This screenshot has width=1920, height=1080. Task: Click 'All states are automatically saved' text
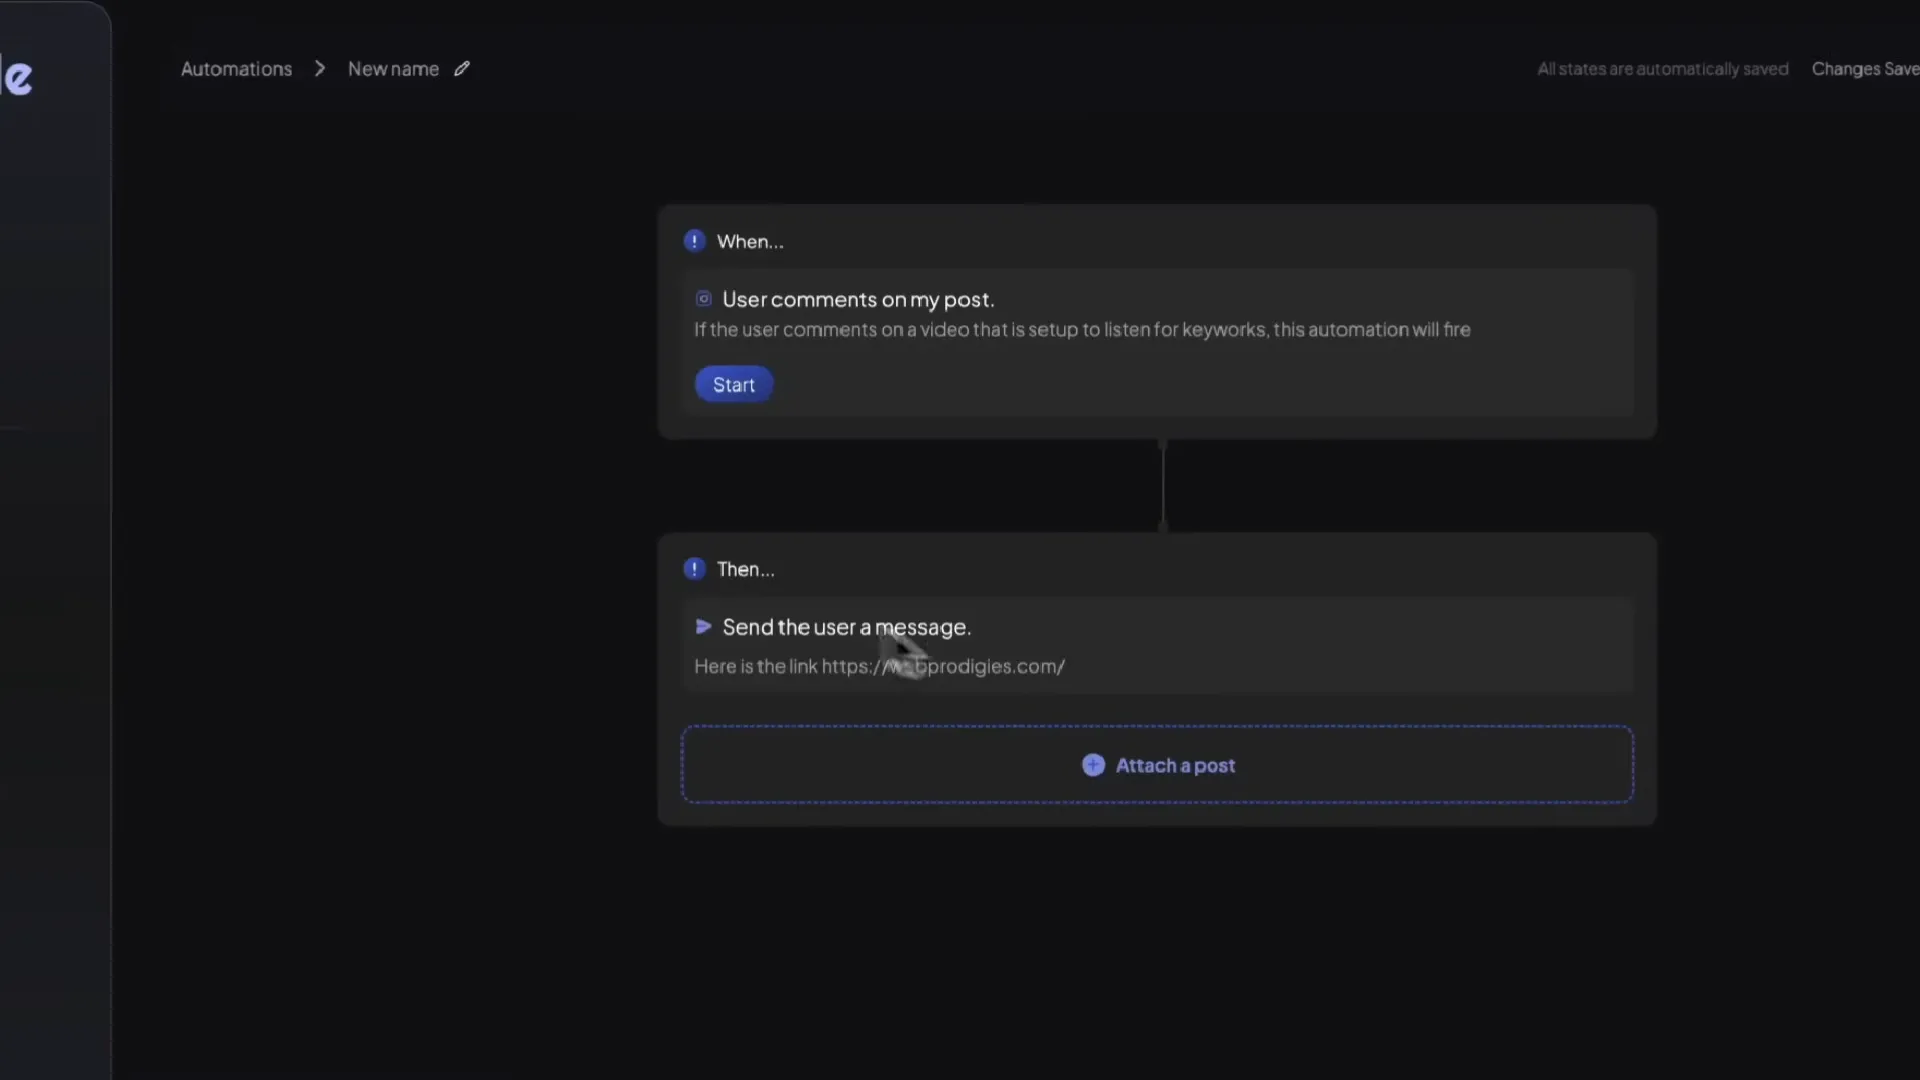[x=1662, y=69]
